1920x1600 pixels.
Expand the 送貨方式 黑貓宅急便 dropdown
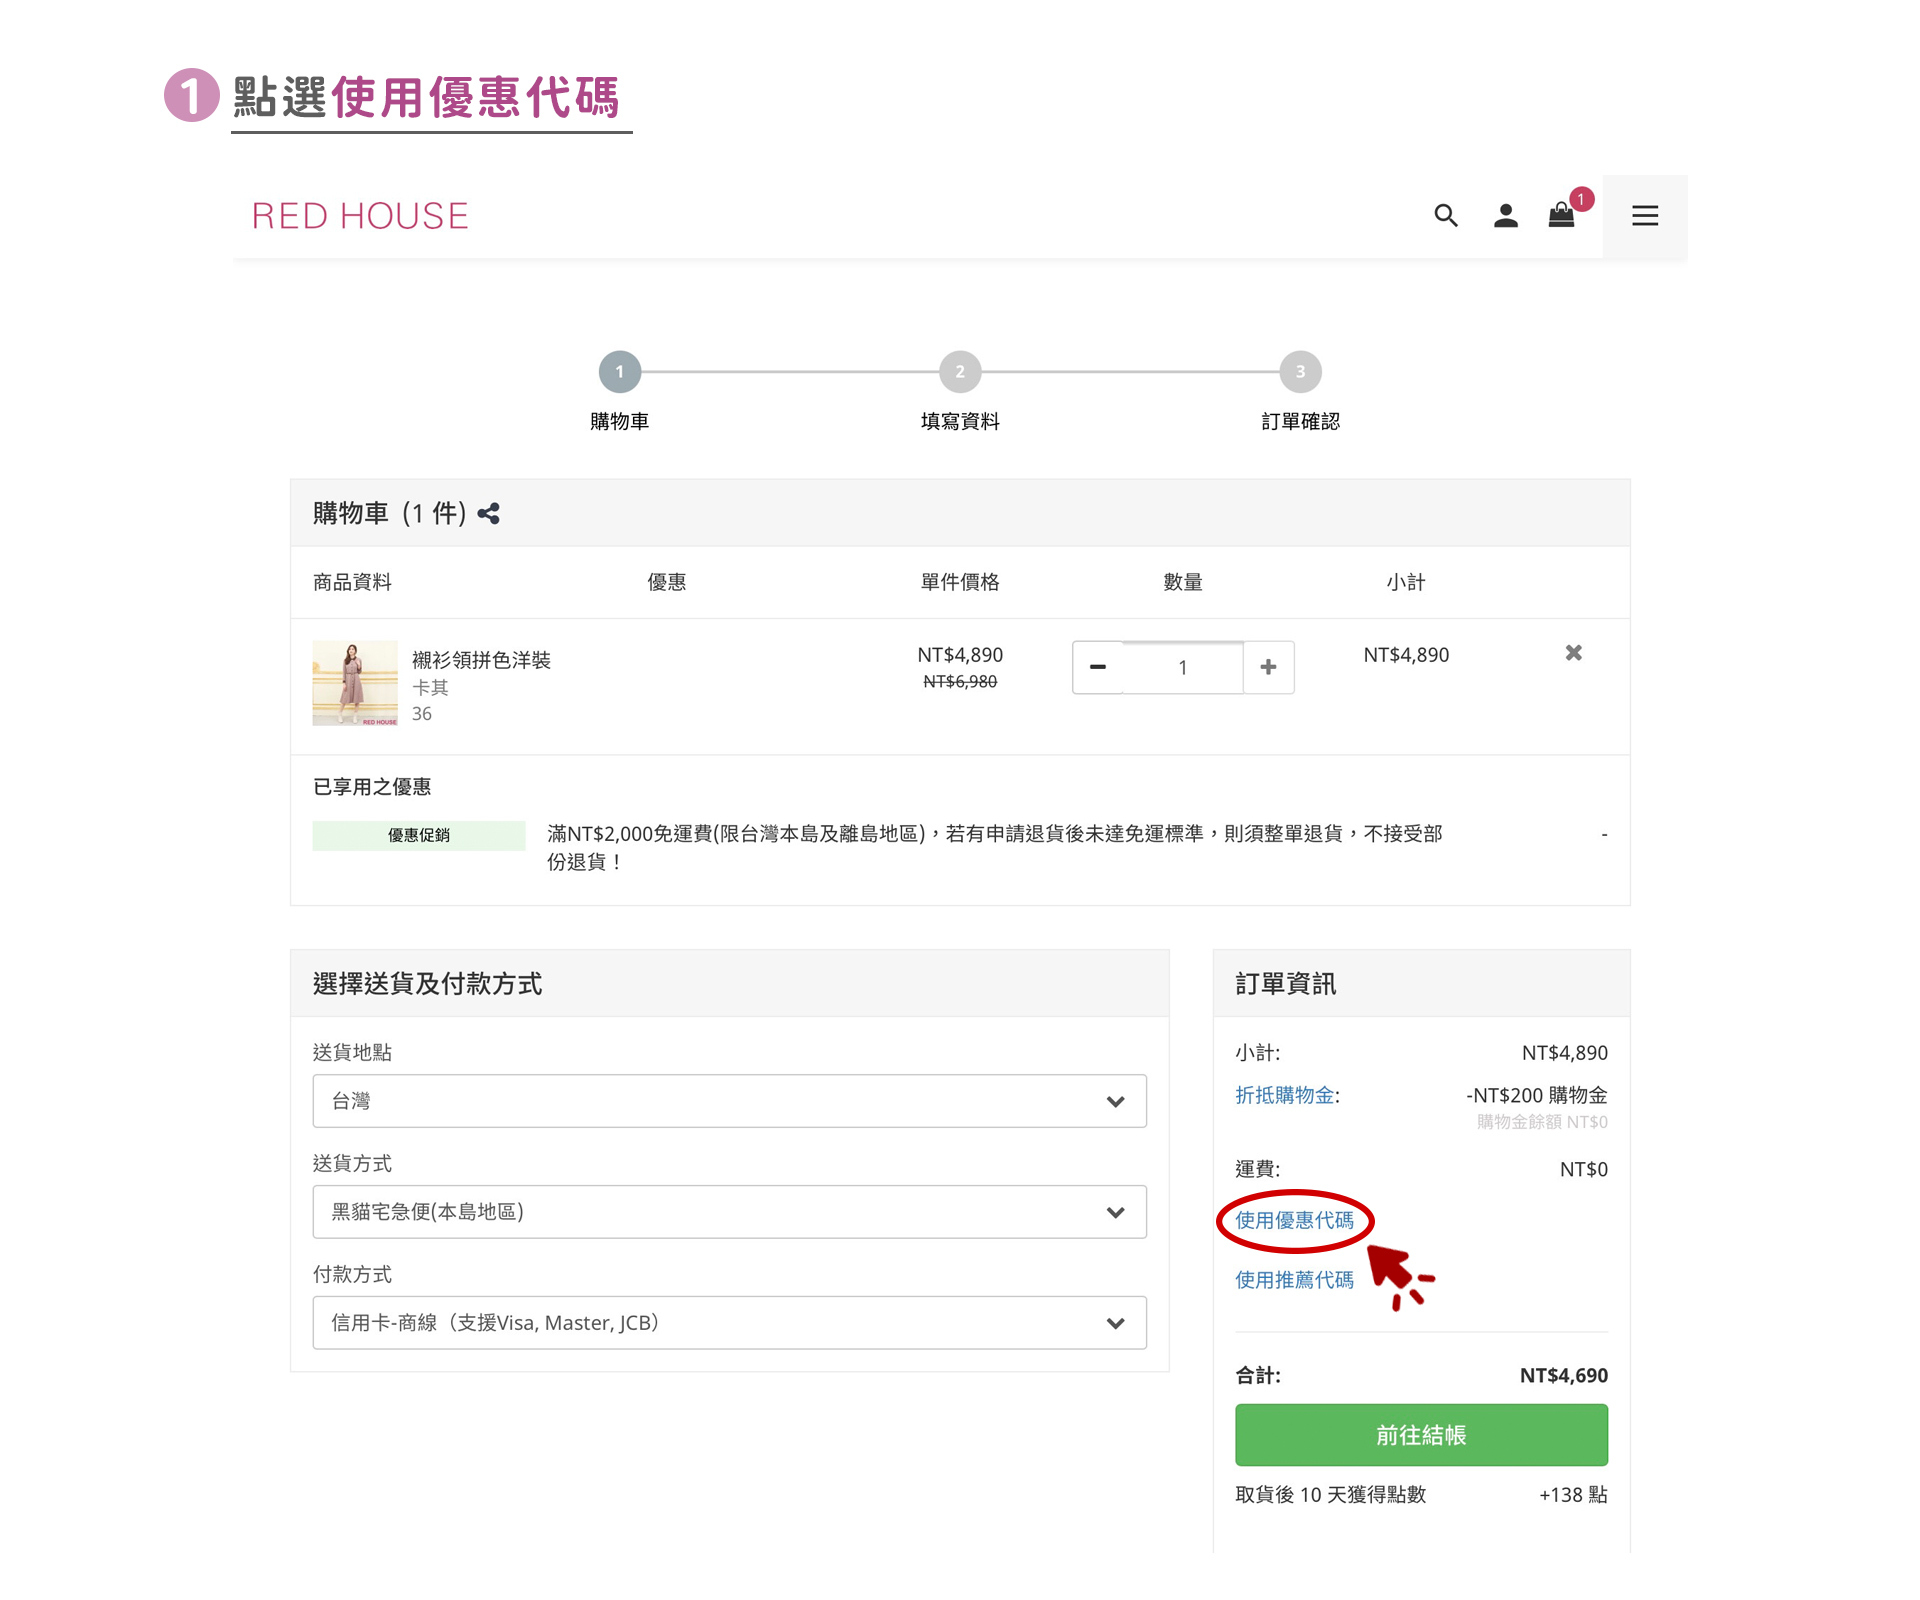[x=729, y=1212]
